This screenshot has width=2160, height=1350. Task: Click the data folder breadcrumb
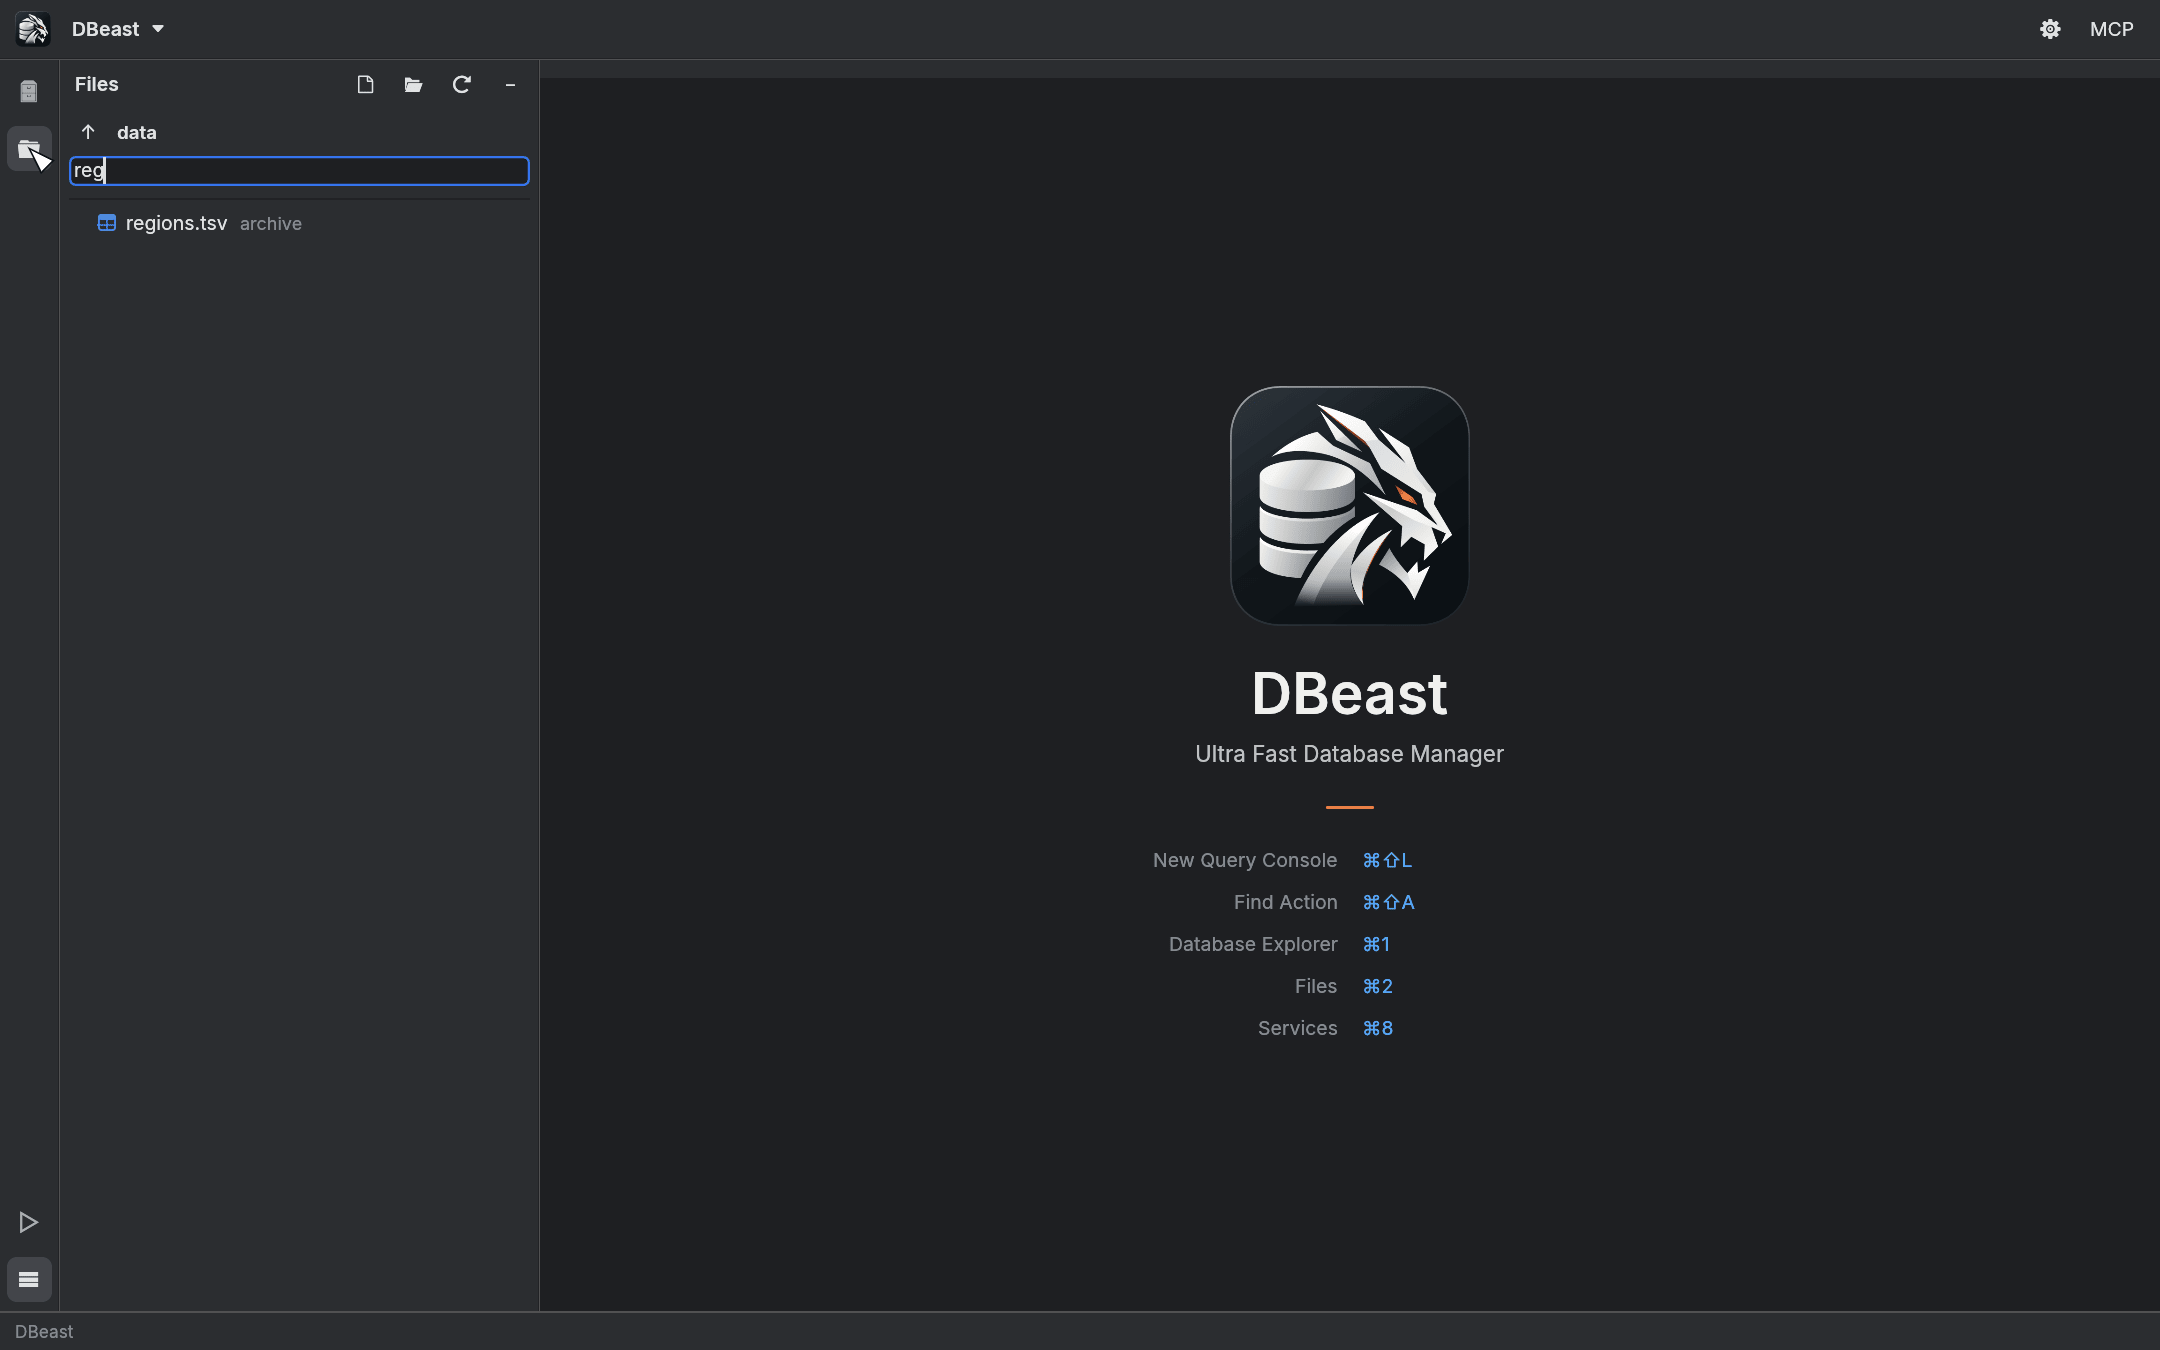(137, 132)
